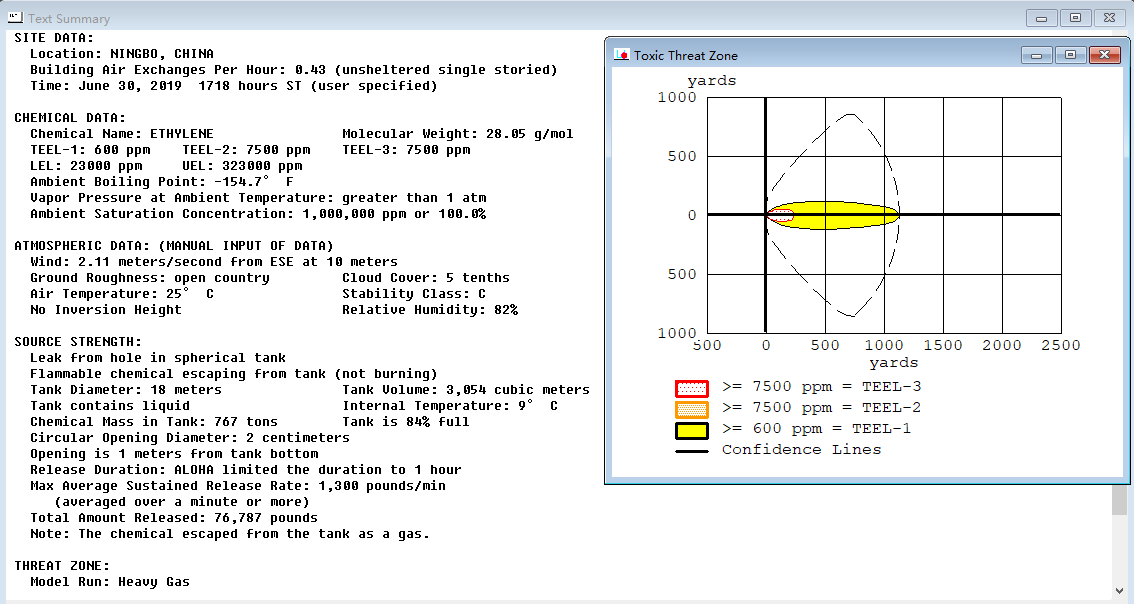The image size is (1134, 604).
Task: Click 'Total Amount Released: 76,787 pounds' line
Action: point(174,517)
